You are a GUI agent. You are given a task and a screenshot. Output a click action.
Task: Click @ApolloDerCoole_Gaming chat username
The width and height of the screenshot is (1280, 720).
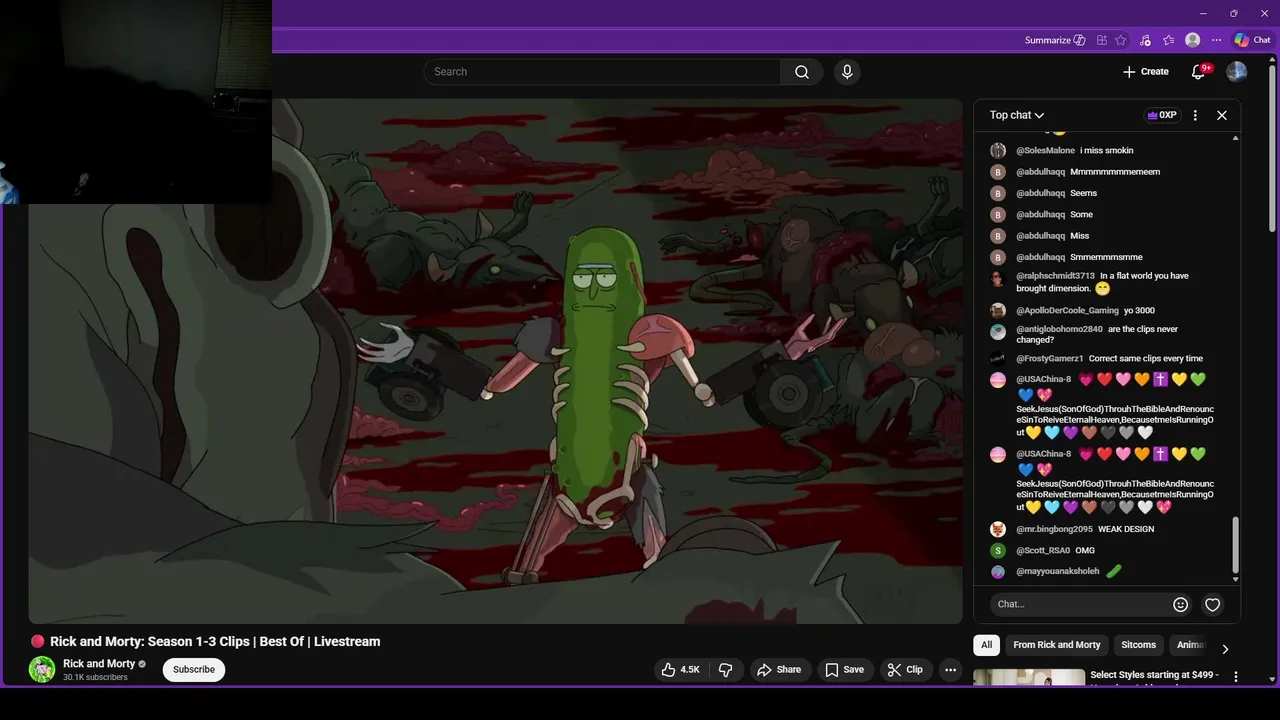(1067, 311)
